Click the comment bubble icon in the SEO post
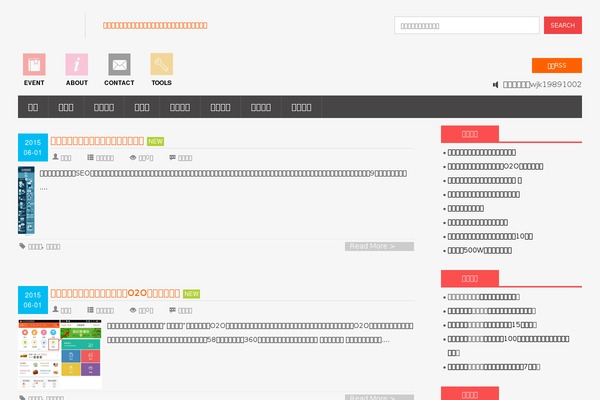600x400 pixels. [173, 157]
